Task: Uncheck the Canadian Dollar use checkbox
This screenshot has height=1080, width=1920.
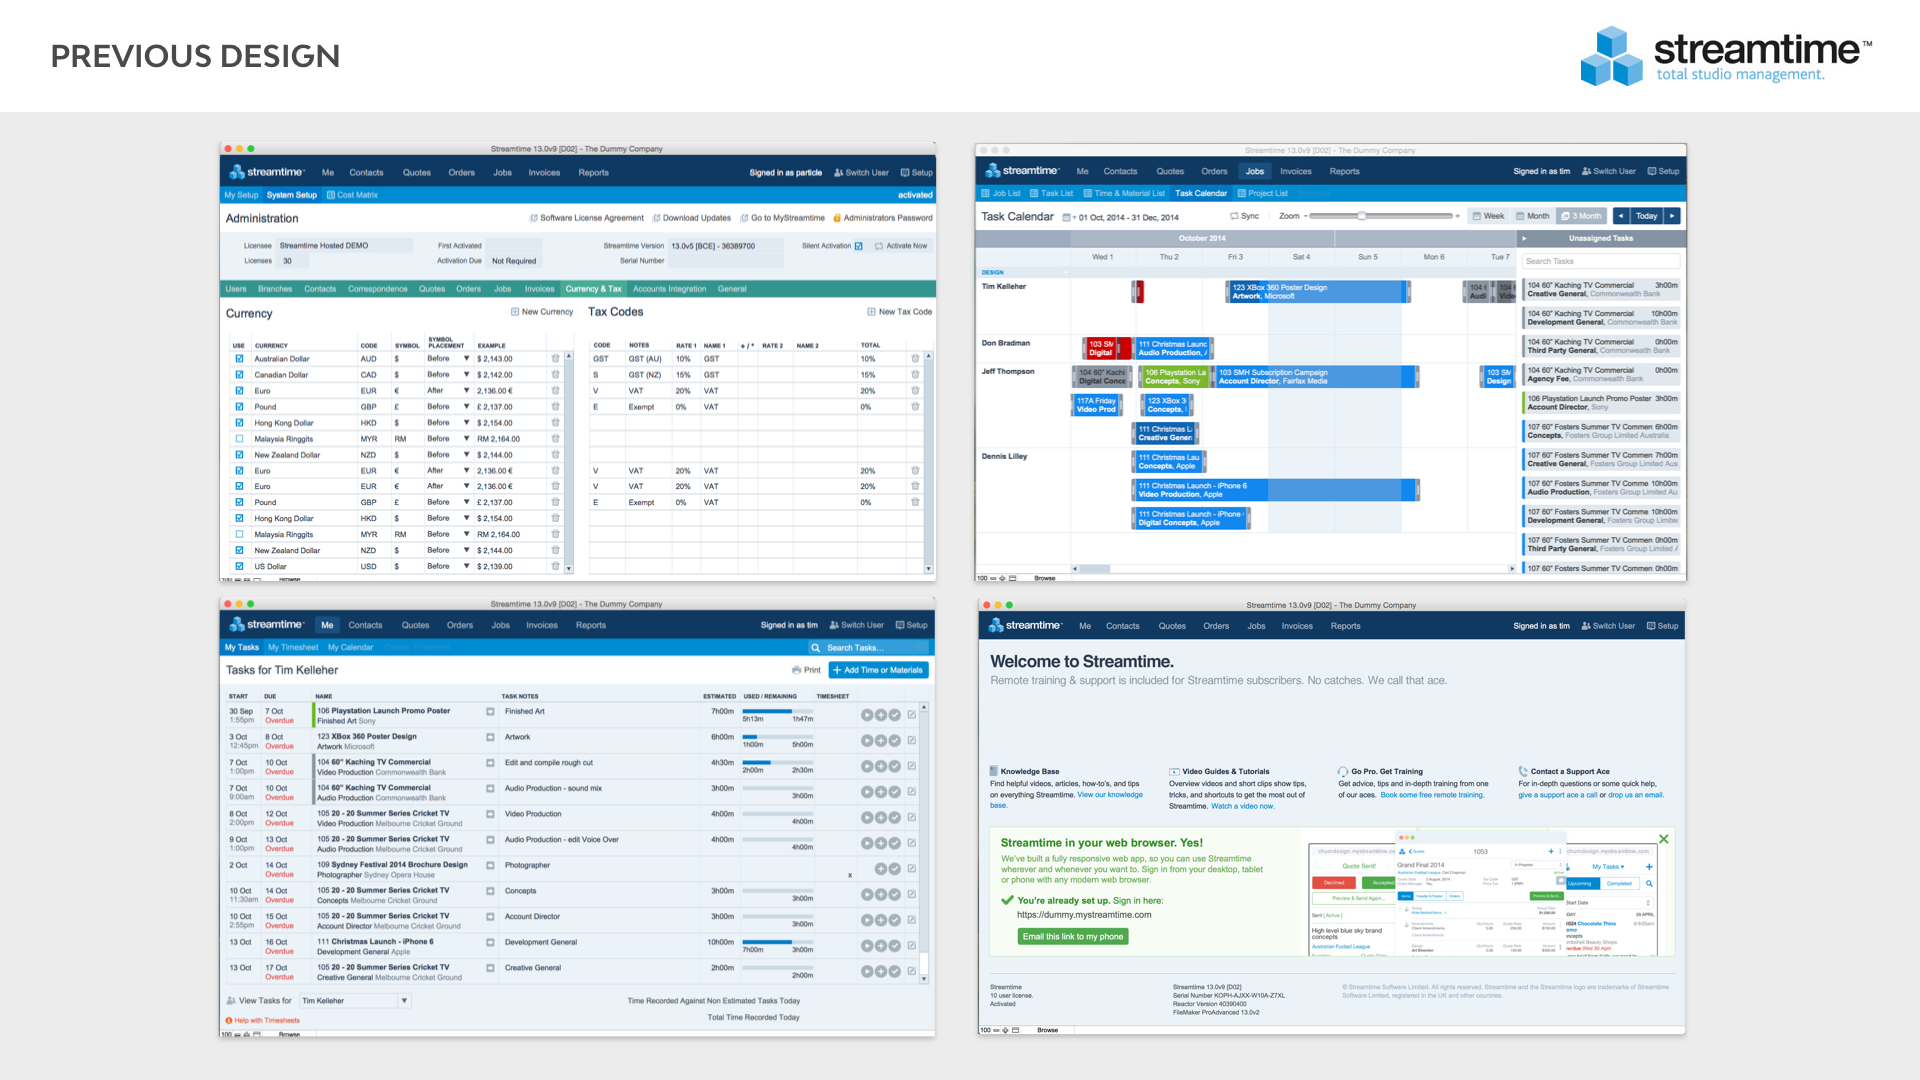Action: (239, 375)
